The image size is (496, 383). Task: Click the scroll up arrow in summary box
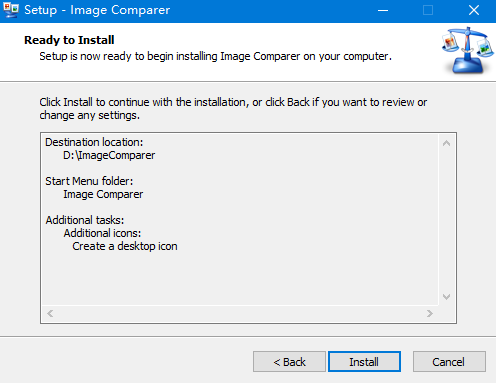coord(446,143)
